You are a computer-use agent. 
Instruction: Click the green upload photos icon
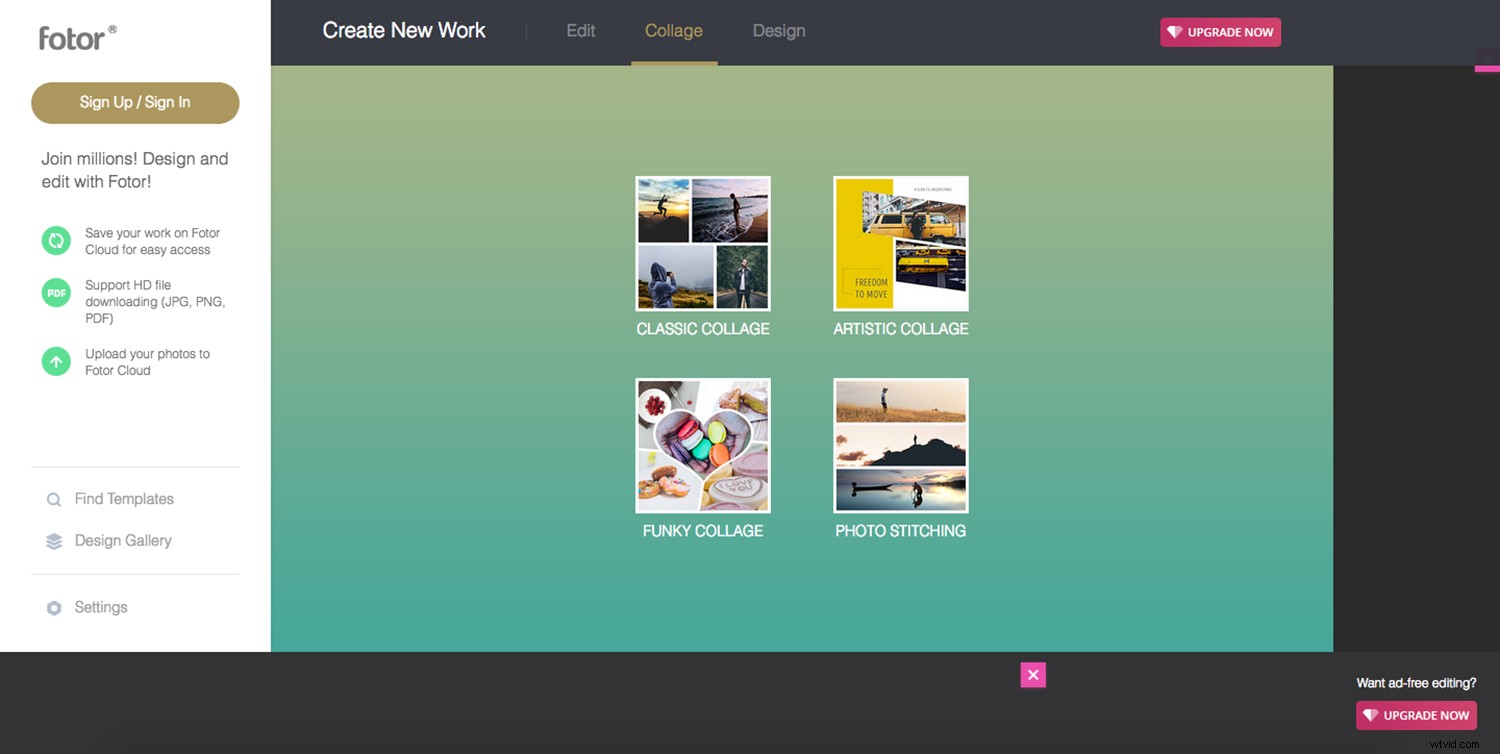[56, 361]
